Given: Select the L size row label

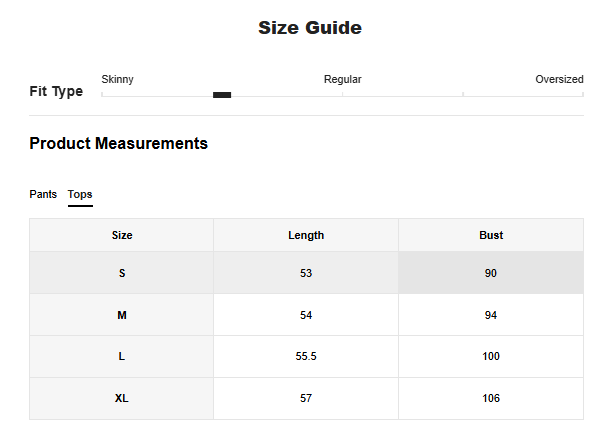Looking at the screenshot, I should point(122,357).
